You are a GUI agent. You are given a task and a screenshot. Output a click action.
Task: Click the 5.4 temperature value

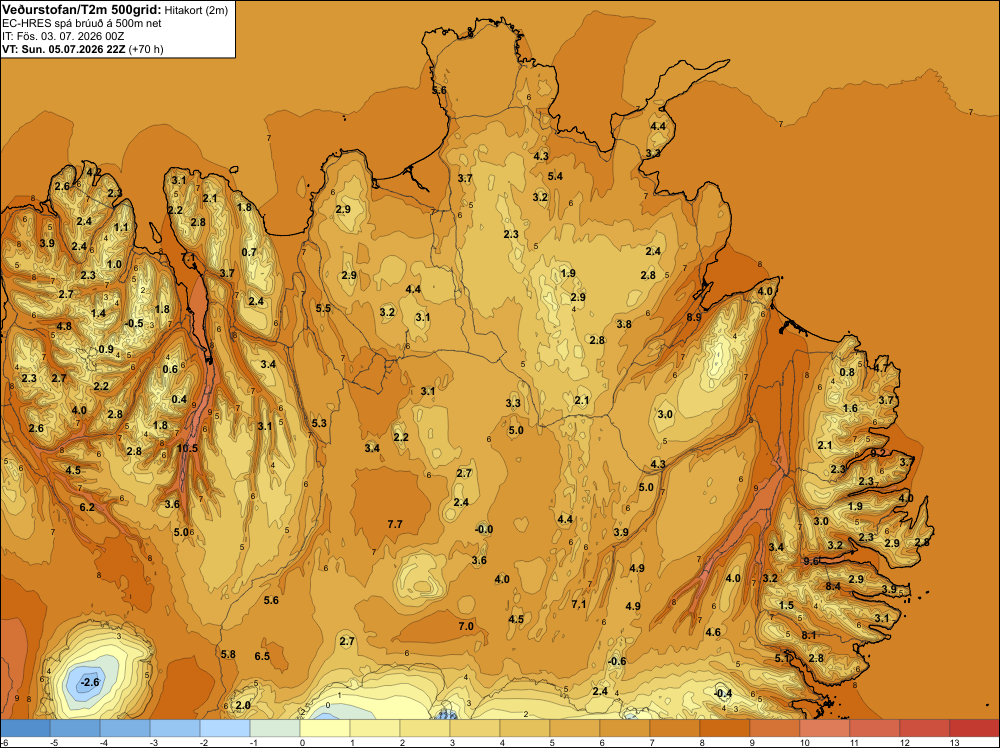click(555, 177)
